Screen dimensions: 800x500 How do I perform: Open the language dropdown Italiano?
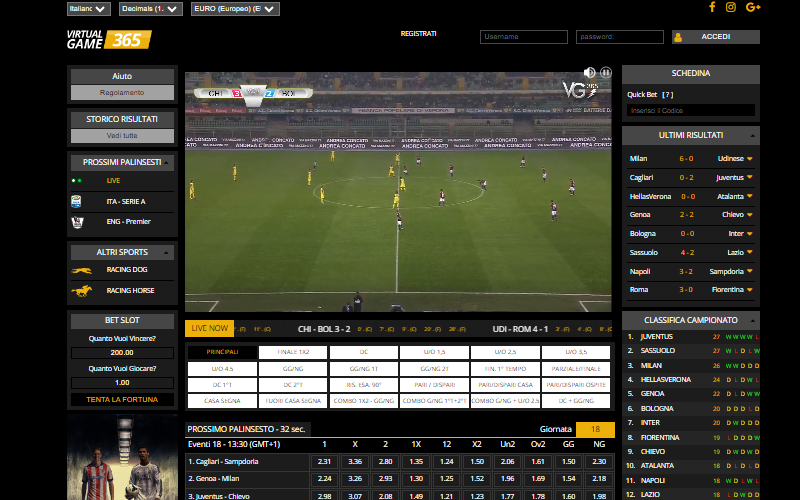pyautogui.click(x=89, y=9)
